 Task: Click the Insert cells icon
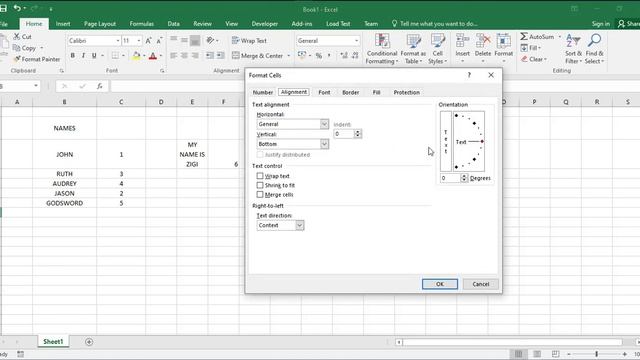pyautogui.click(x=462, y=42)
